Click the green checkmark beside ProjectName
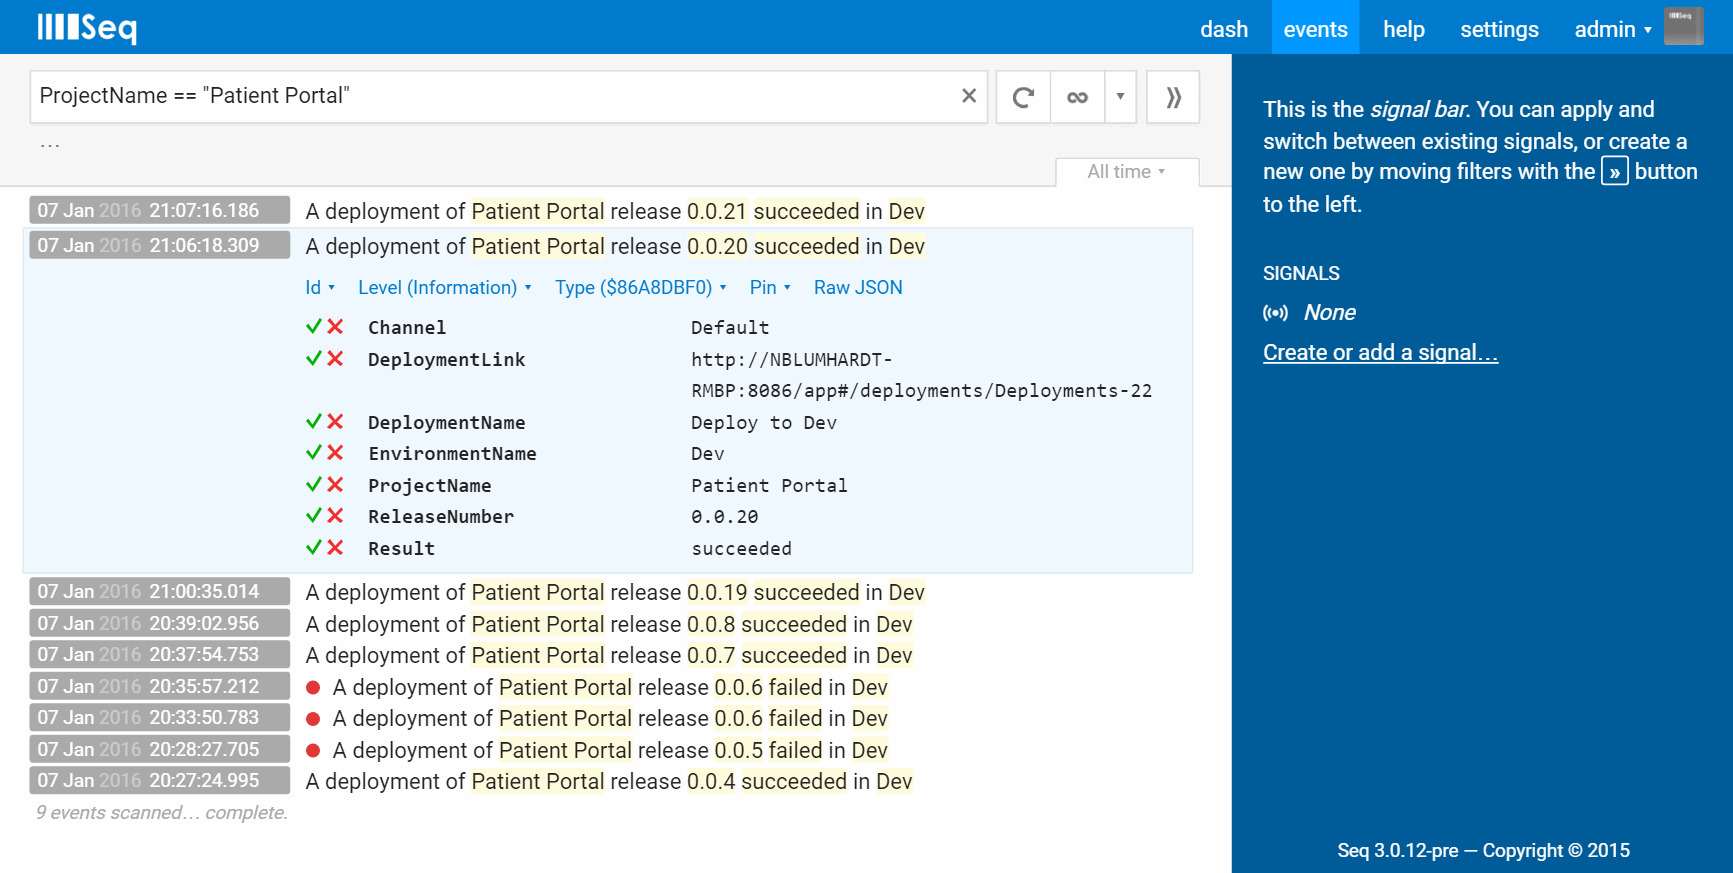 tap(314, 484)
